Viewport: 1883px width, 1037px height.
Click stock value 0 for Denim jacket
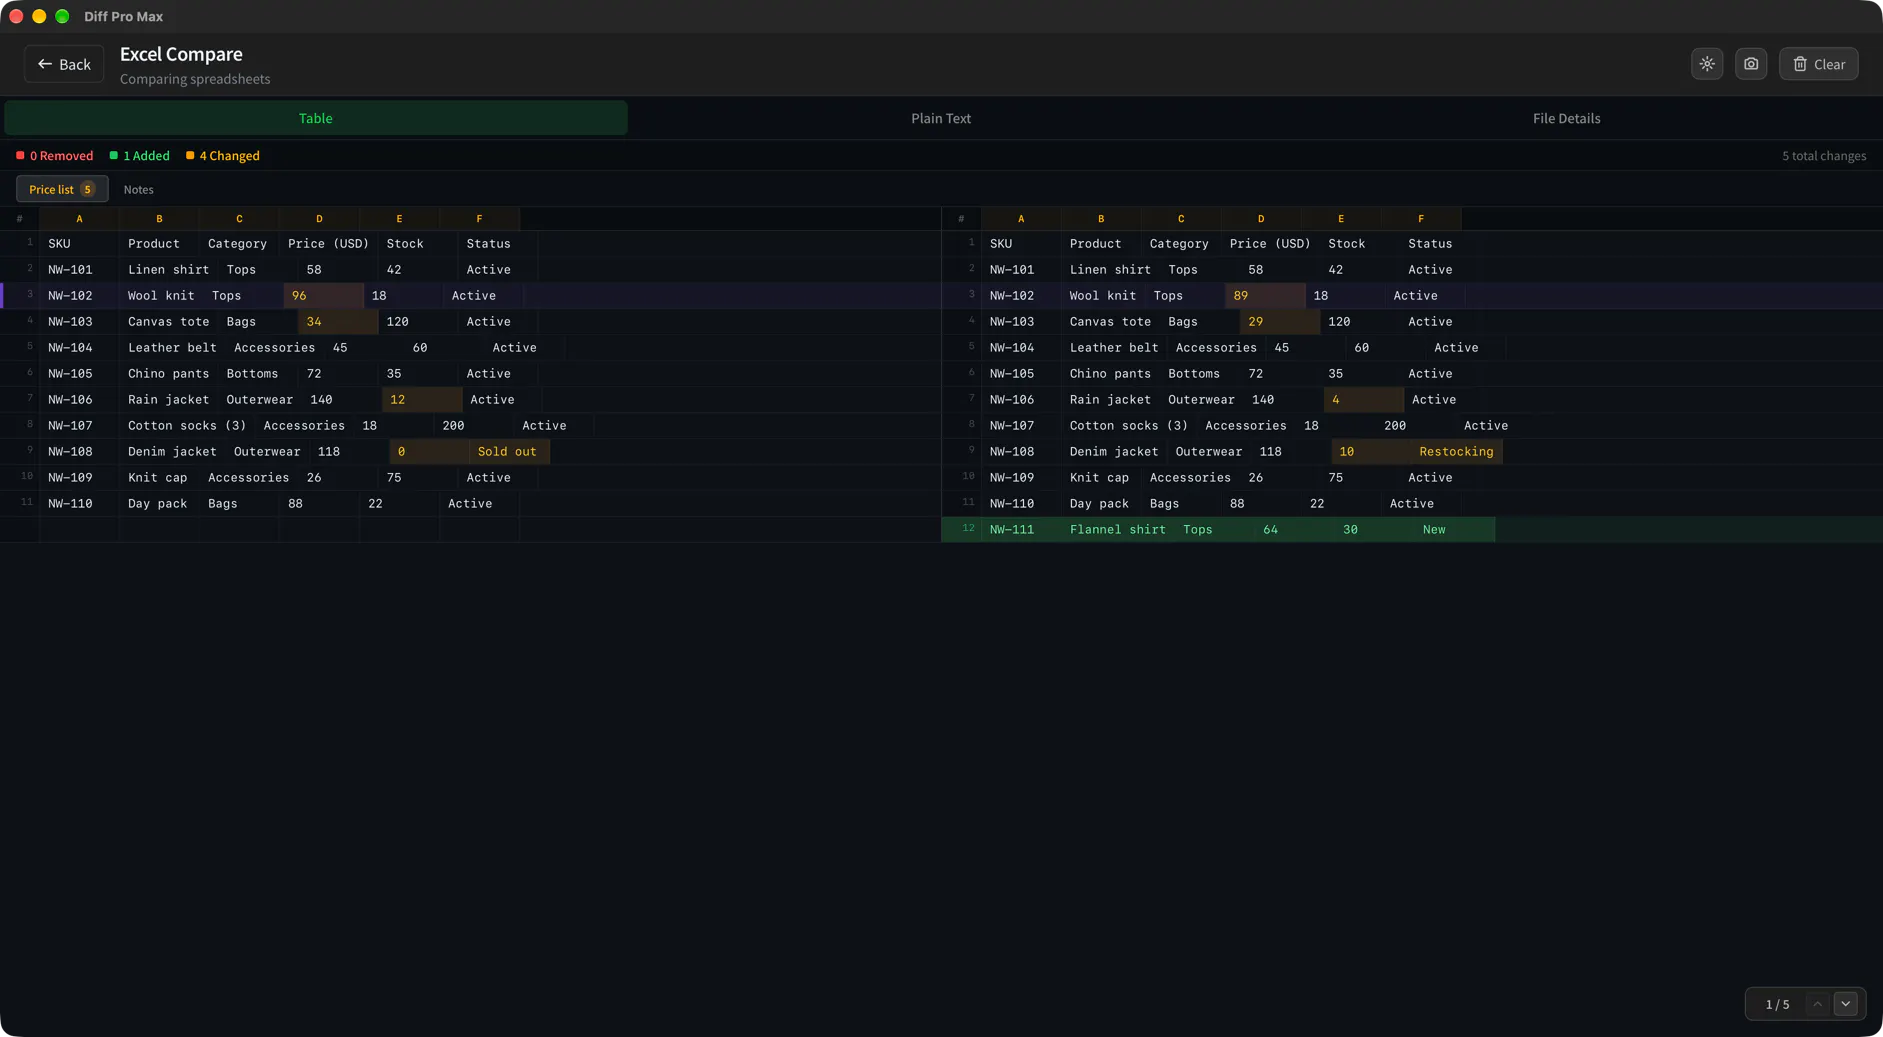click(x=429, y=452)
